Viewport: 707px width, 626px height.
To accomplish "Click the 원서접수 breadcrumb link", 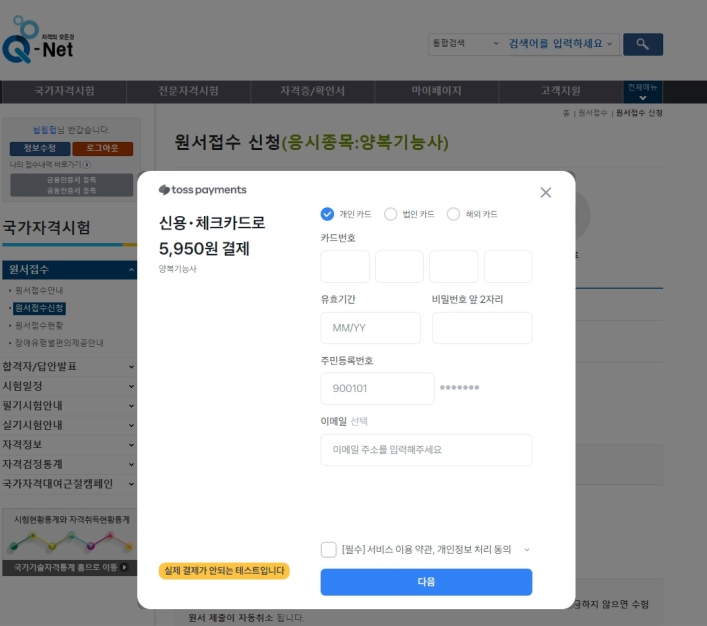I will tap(592, 113).
